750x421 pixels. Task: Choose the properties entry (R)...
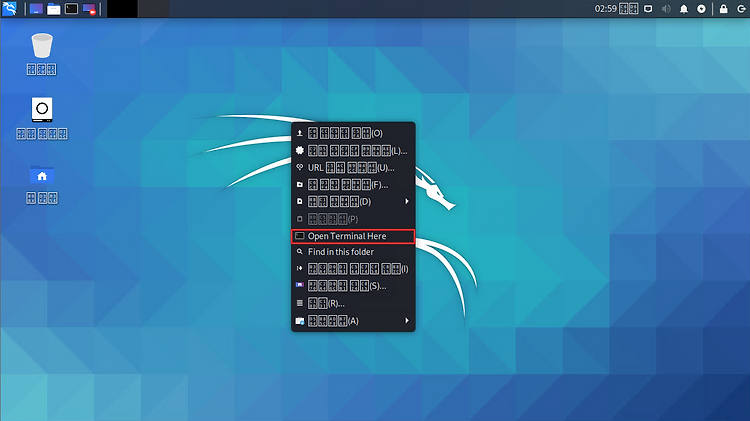coord(353,303)
